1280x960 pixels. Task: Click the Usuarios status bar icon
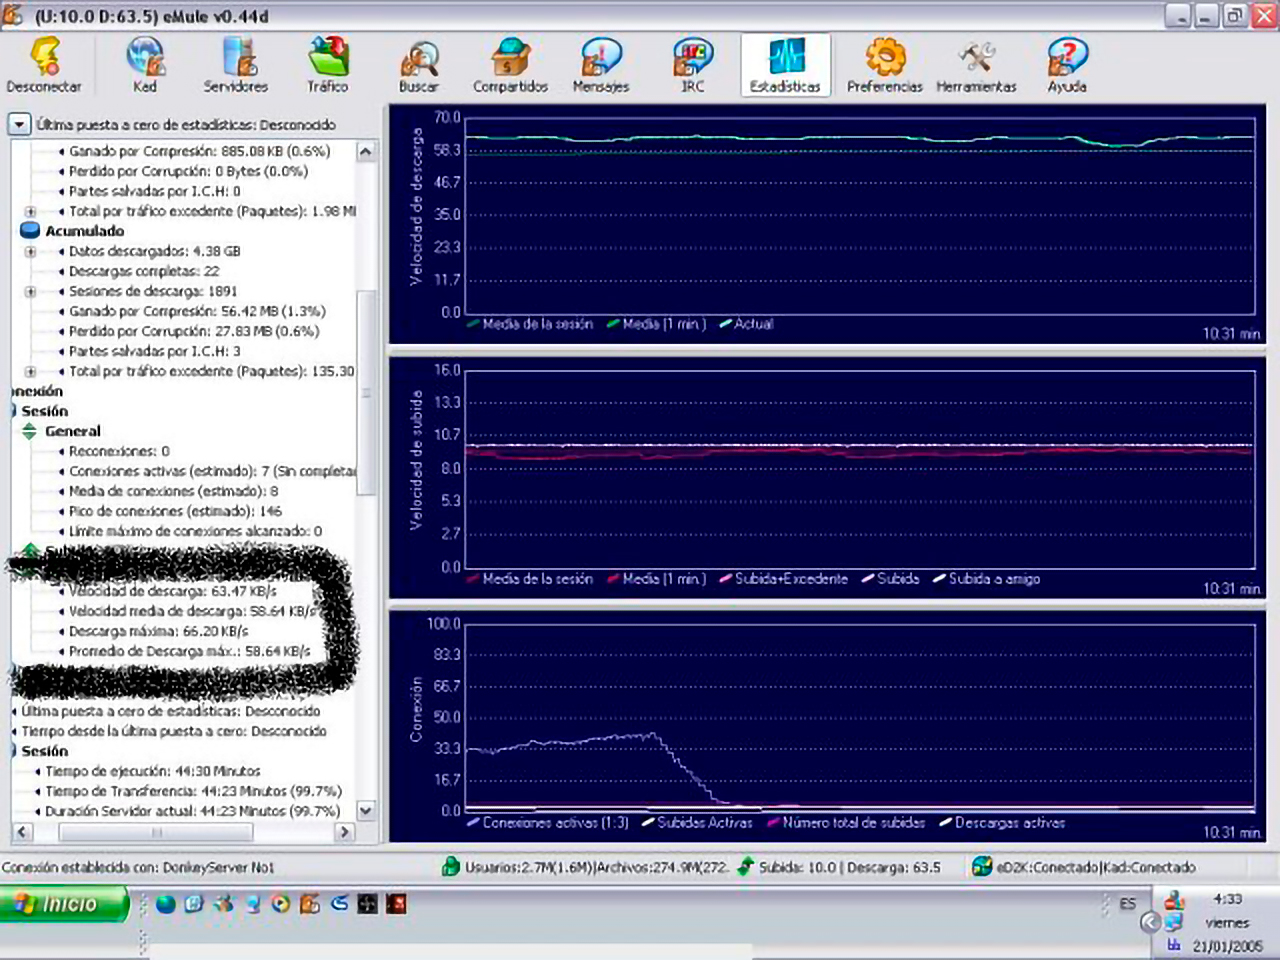click(451, 867)
